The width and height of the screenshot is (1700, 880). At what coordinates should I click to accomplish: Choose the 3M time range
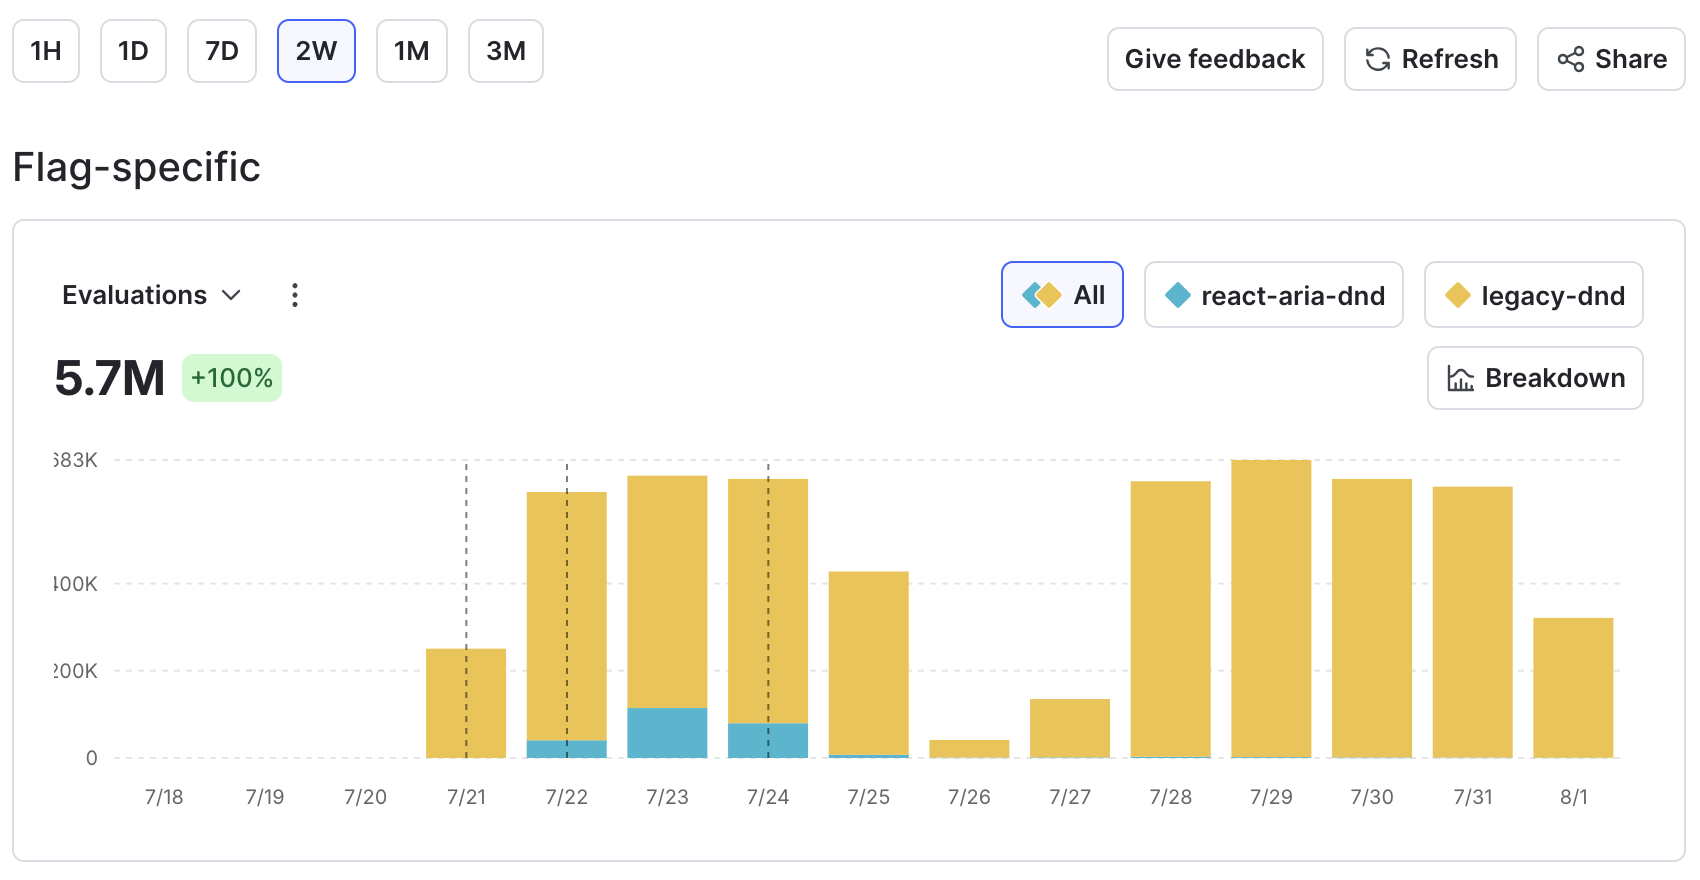pos(505,51)
